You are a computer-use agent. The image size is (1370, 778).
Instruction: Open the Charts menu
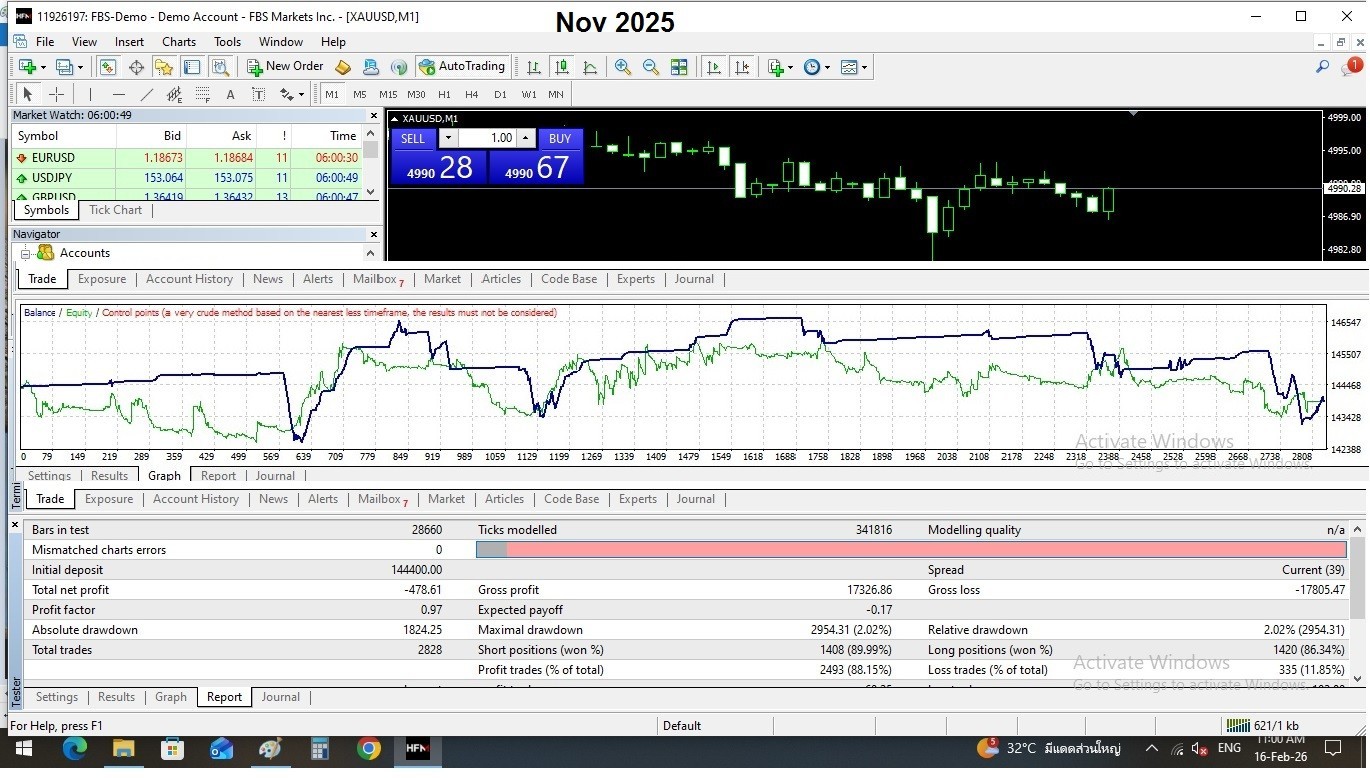(x=179, y=42)
